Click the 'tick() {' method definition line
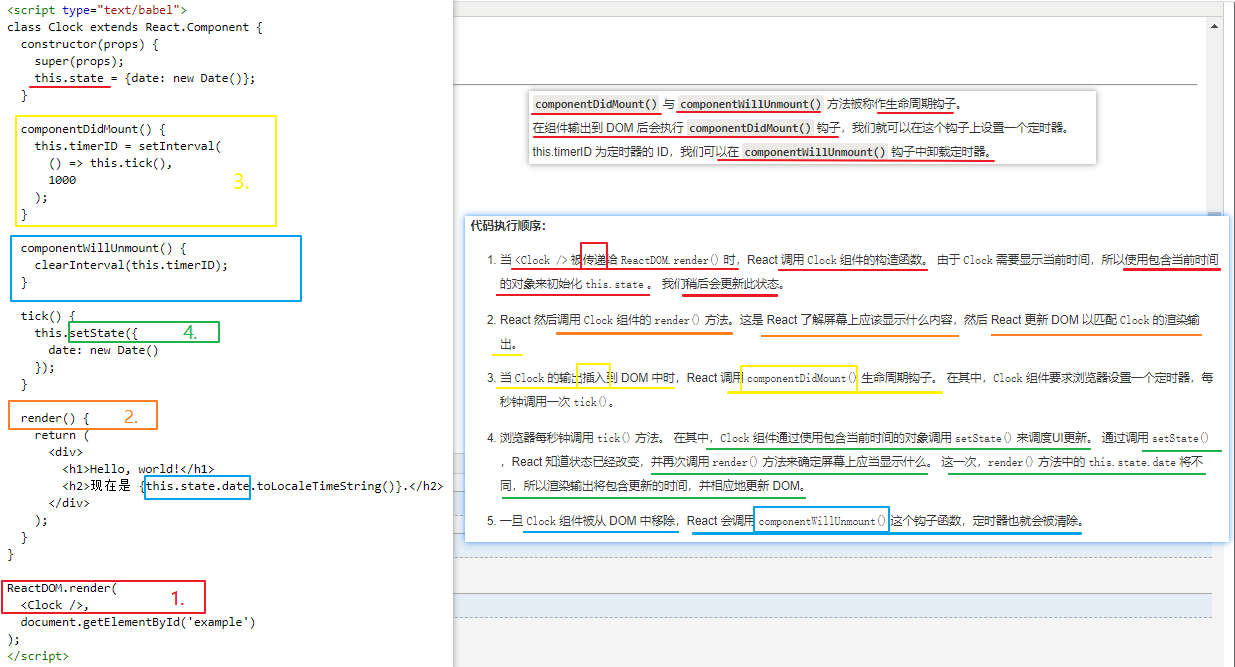The image size is (1235, 667). point(48,316)
